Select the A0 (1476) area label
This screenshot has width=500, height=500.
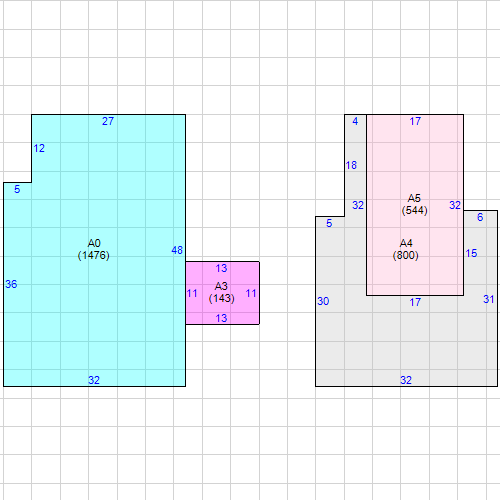click(x=94, y=249)
